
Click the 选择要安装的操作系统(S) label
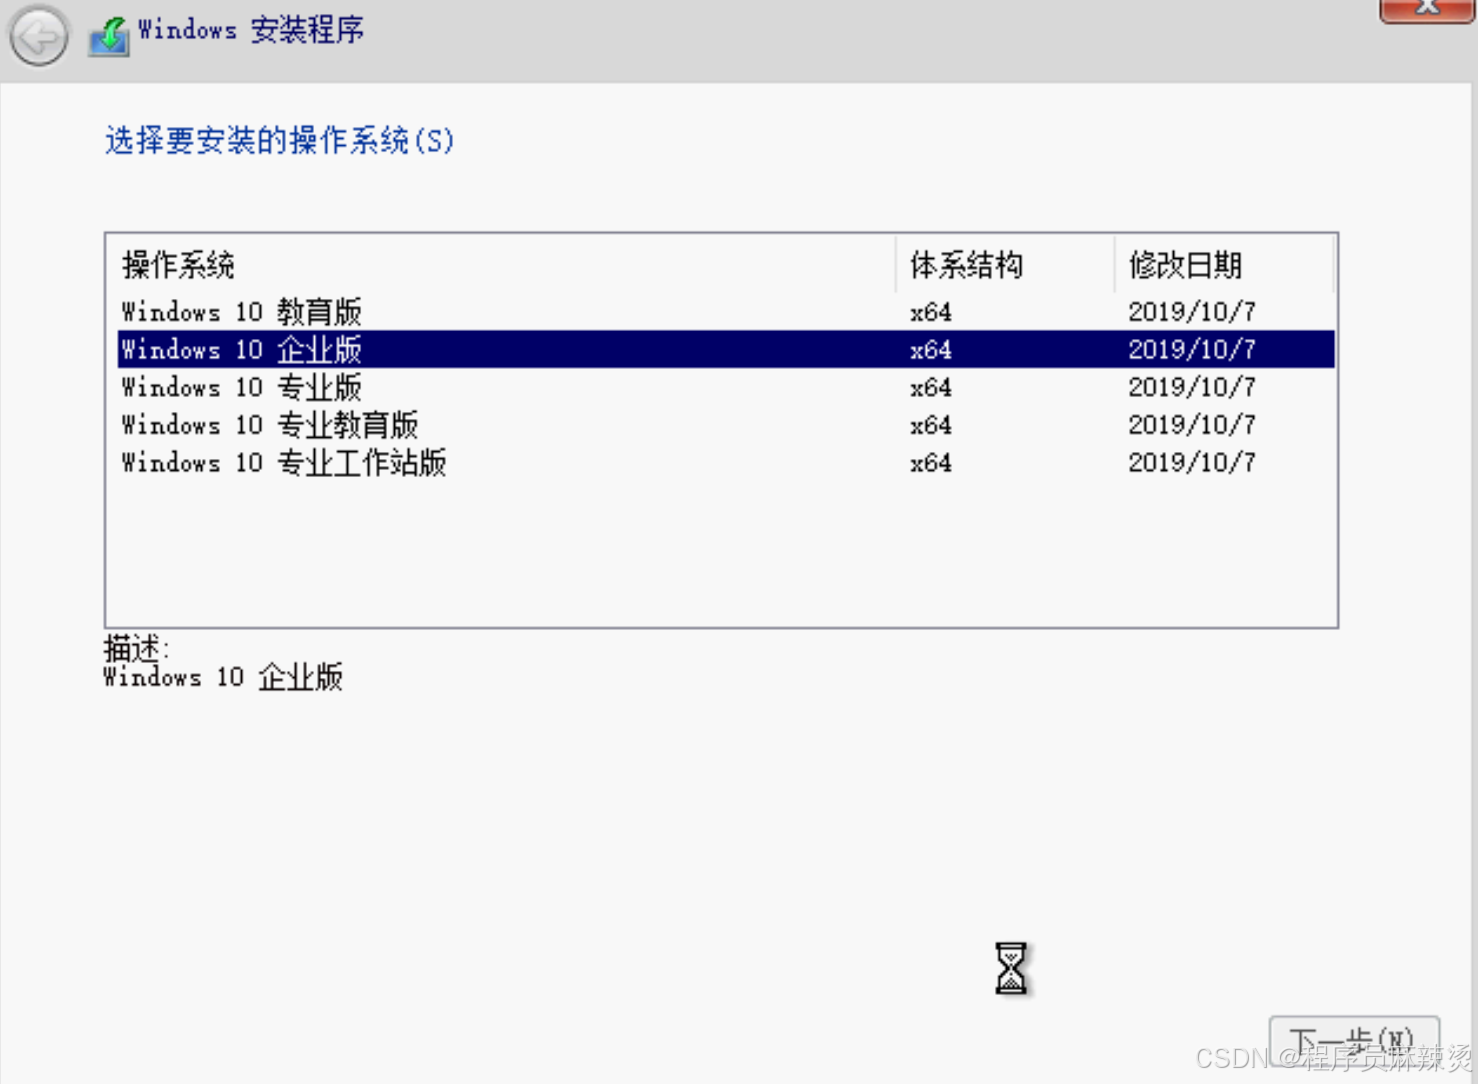279,140
